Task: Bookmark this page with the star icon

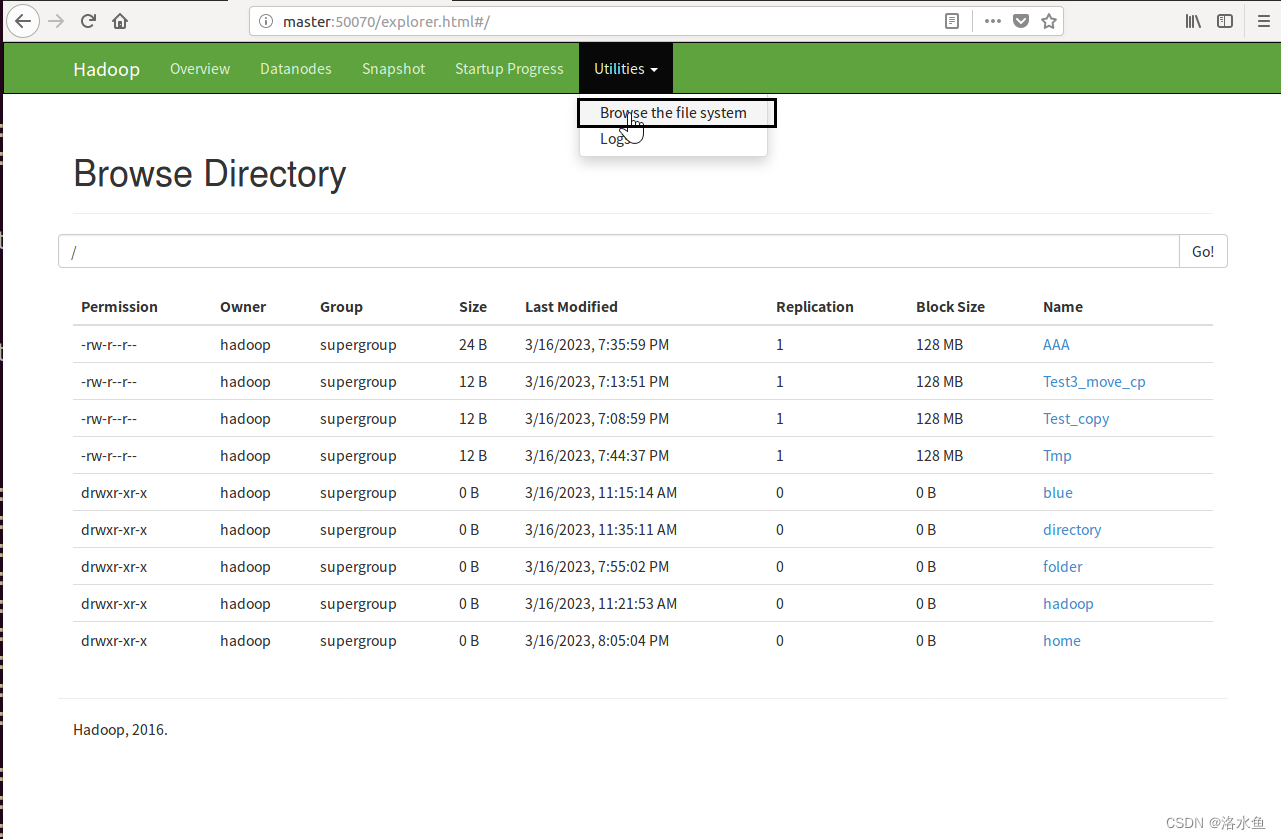Action: tap(1049, 21)
